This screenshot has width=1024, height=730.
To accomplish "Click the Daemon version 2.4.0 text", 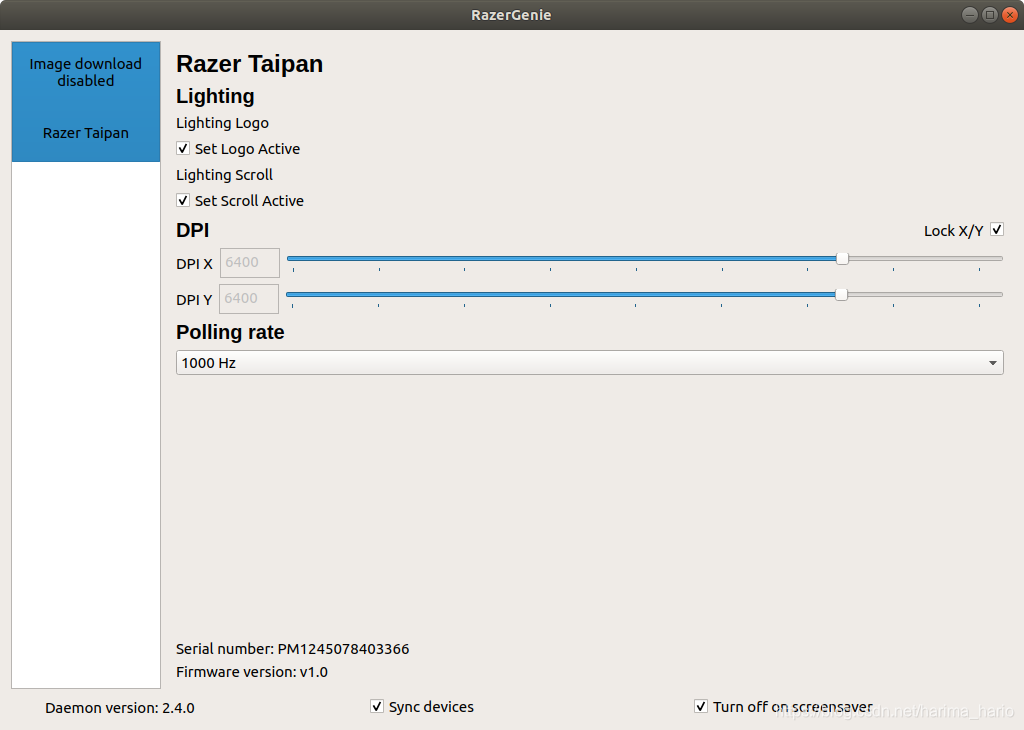I will point(120,708).
